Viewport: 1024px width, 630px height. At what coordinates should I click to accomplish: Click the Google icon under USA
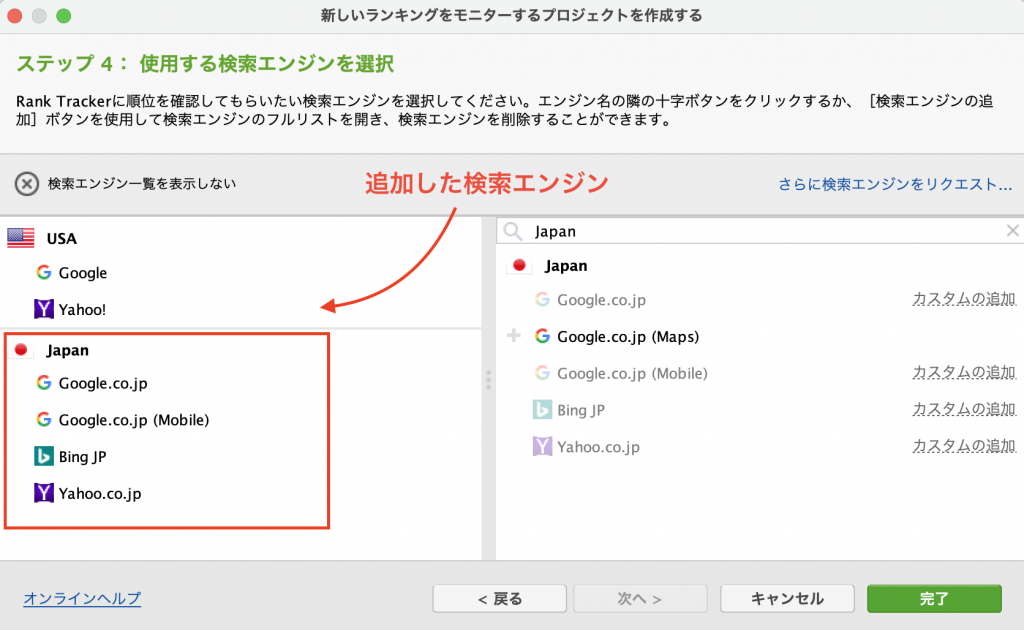pyautogui.click(x=44, y=272)
